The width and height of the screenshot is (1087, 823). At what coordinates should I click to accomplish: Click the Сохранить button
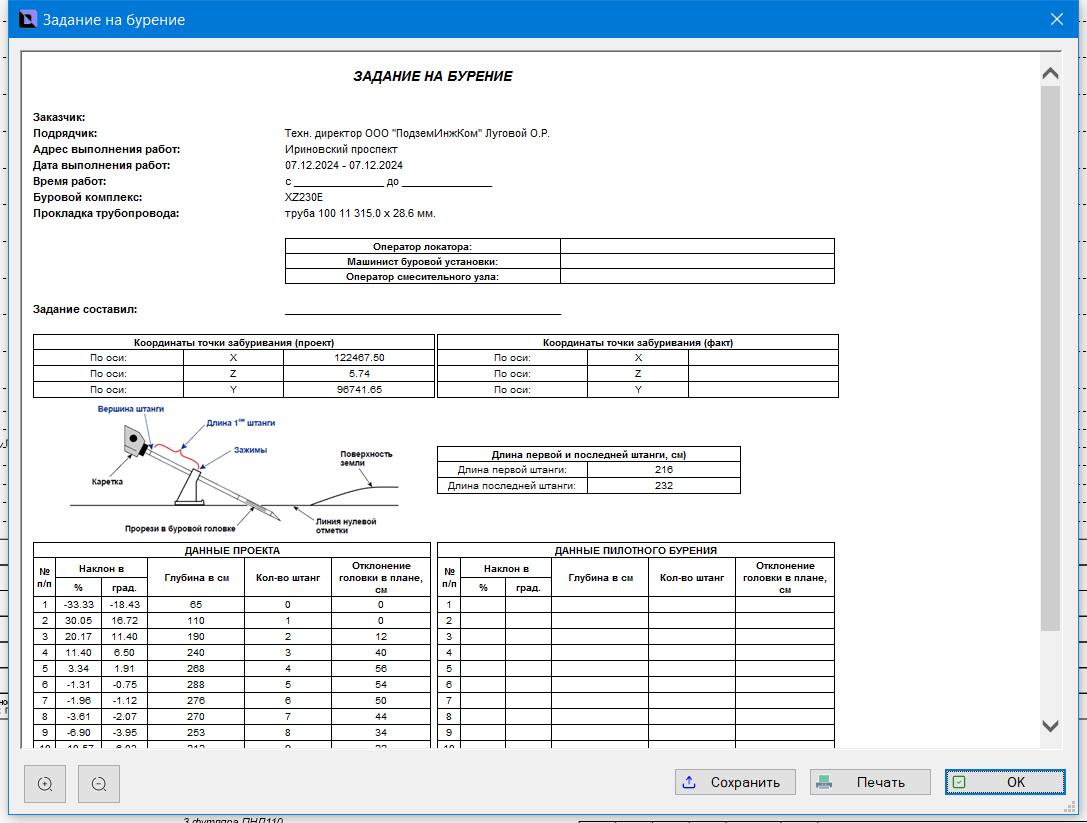[735, 782]
